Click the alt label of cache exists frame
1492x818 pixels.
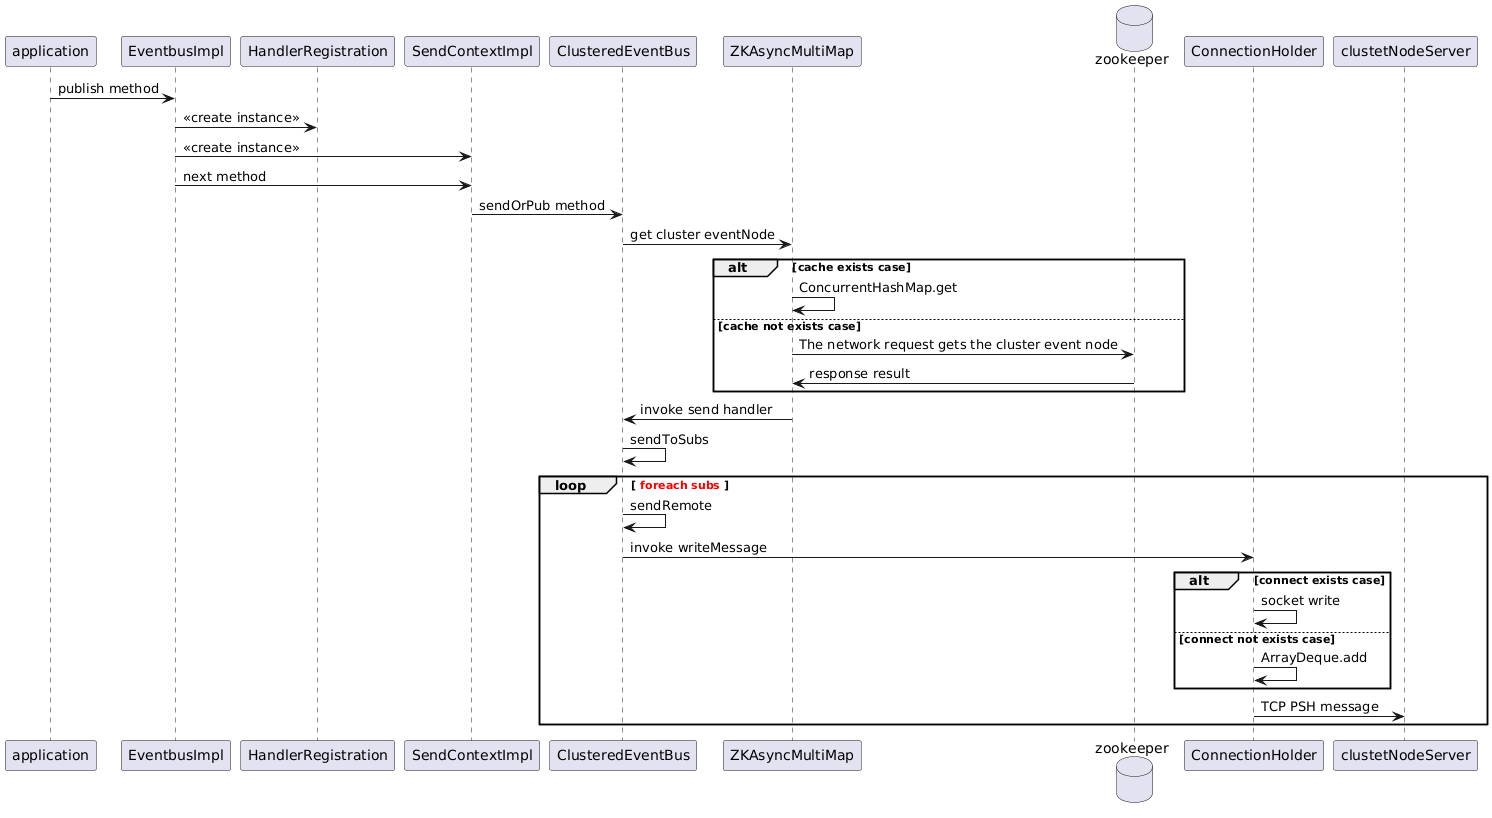pos(738,268)
